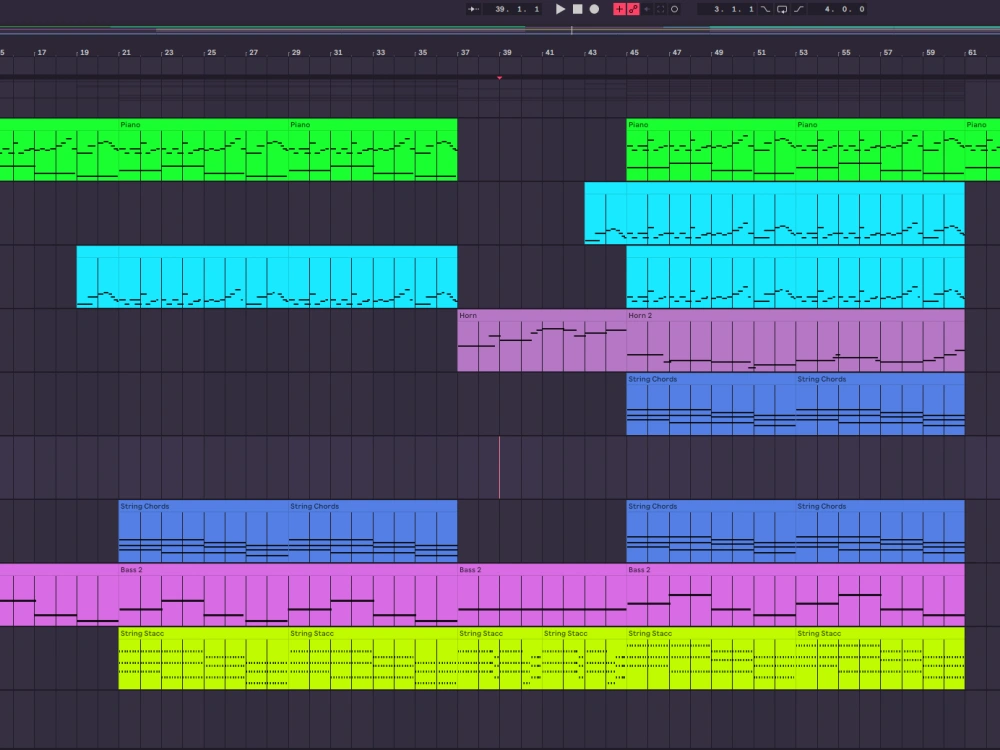Toggle the Follow playback arrow icon
This screenshot has width=1000, height=750.
coord(473,9)
